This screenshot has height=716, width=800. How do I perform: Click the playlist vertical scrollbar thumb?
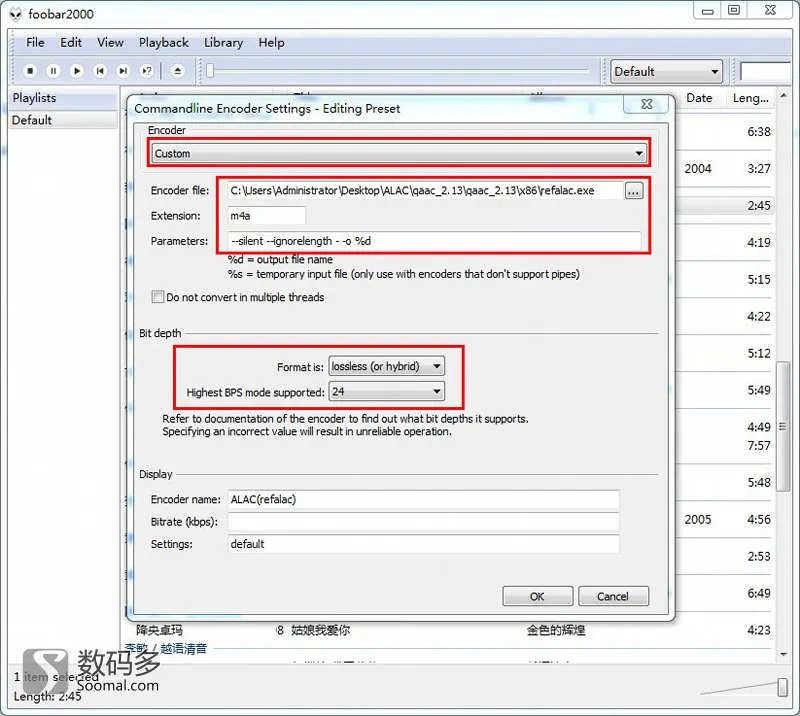[x=783, y=426]
